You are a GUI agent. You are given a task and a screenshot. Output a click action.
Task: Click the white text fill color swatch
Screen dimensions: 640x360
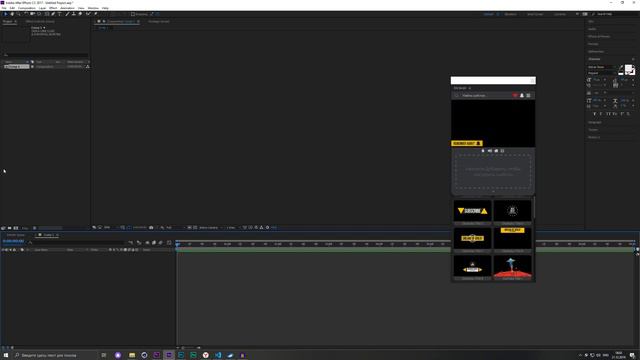628,69
